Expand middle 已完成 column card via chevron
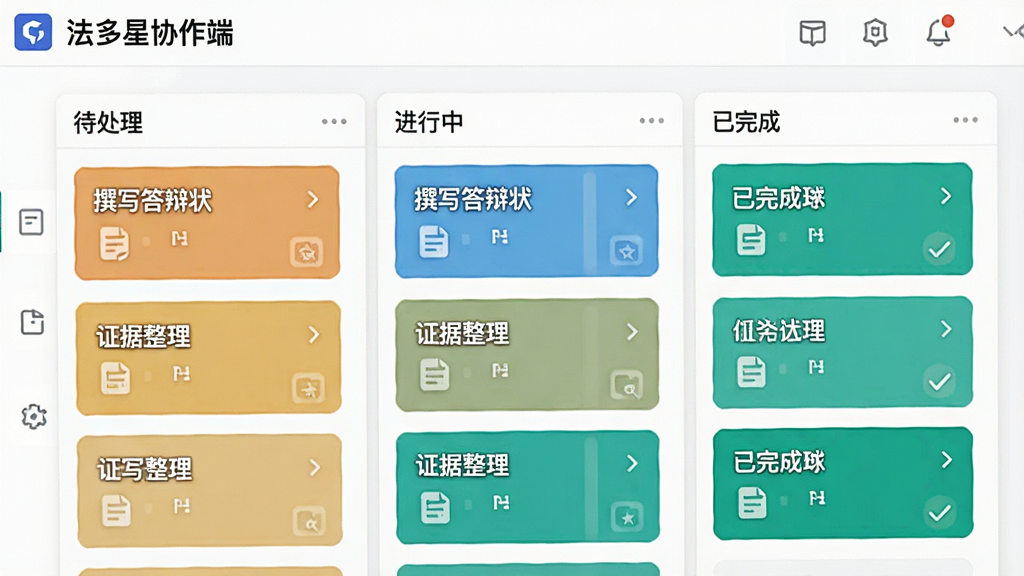The image size is (1024, 576). (946, 328)
